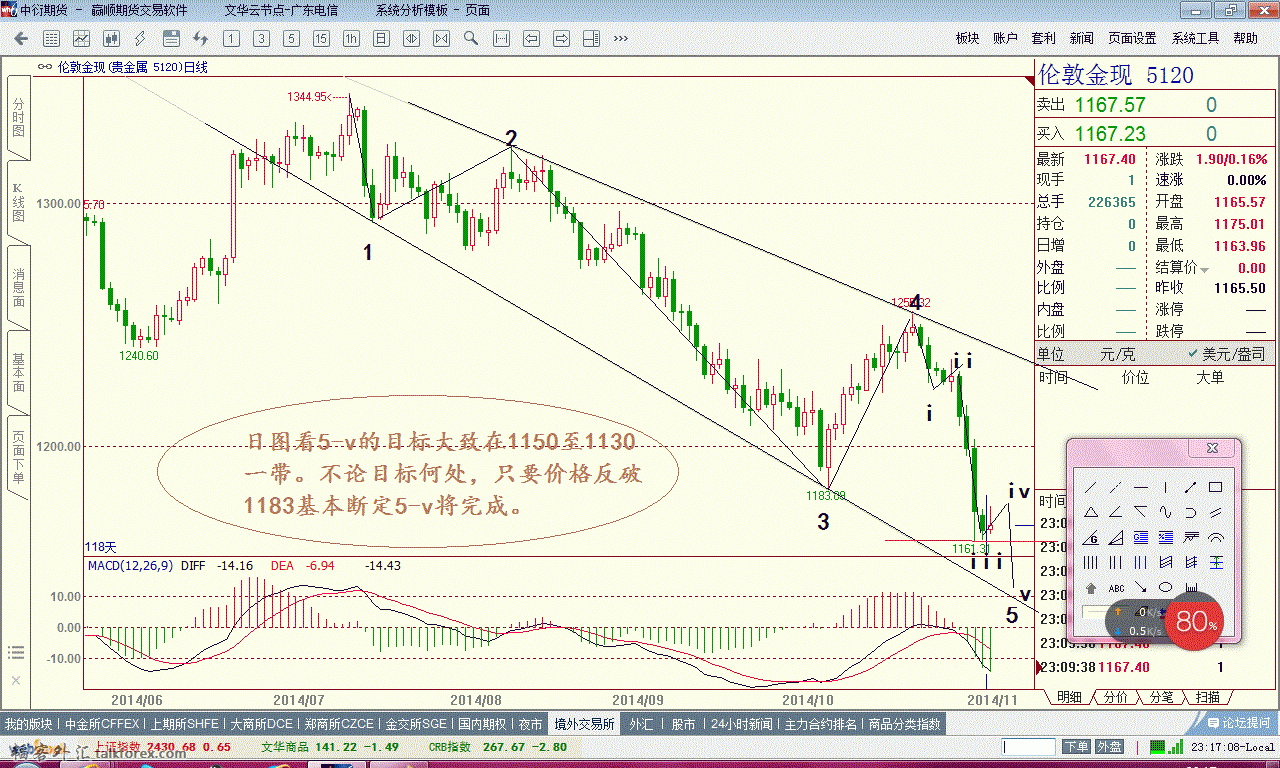The width and height of the screenshot is (1280, 768).
Task: Switch to the 分价 tab
Action: 1115,697
